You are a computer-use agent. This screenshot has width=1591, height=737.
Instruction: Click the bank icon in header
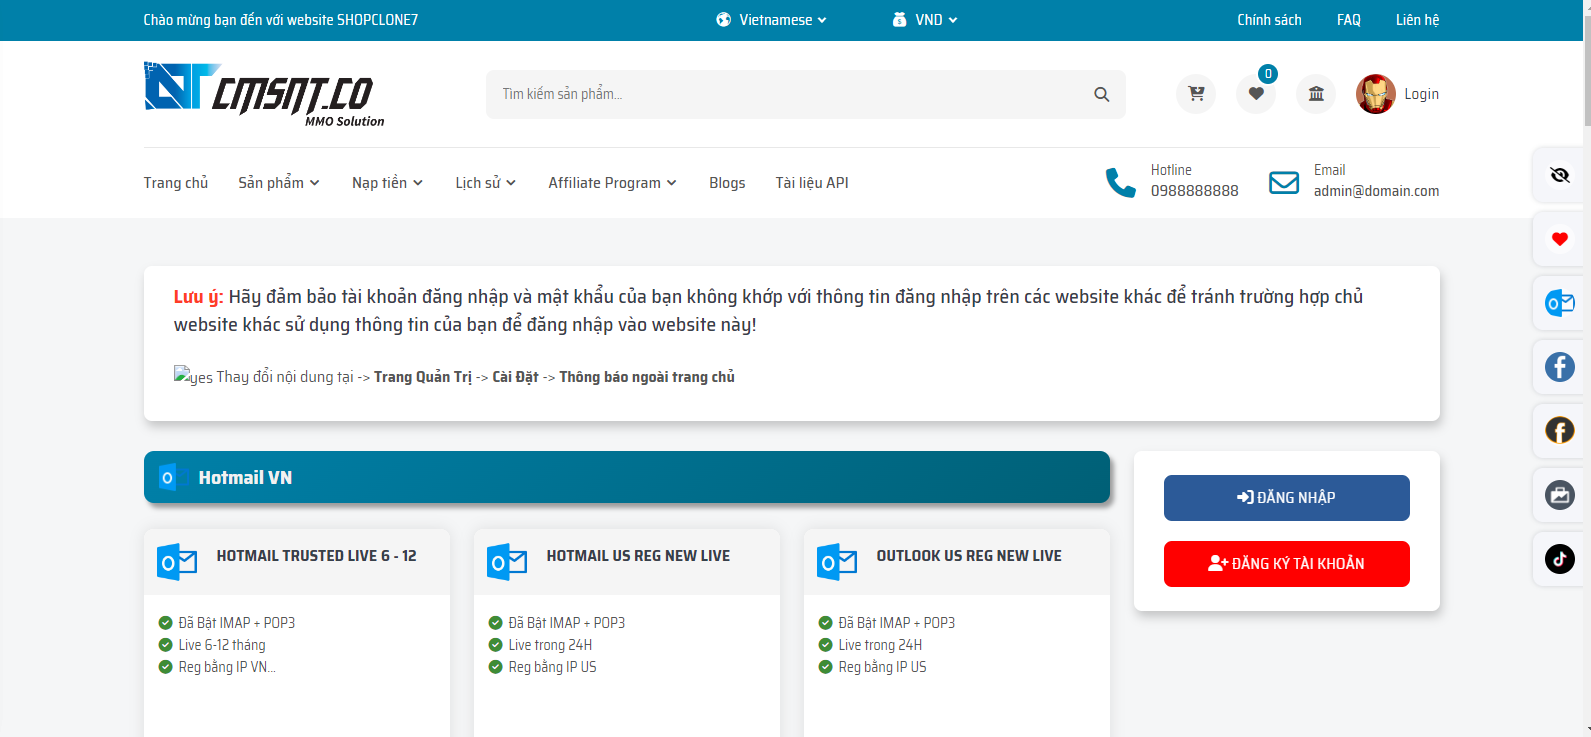click(1316, 94)
